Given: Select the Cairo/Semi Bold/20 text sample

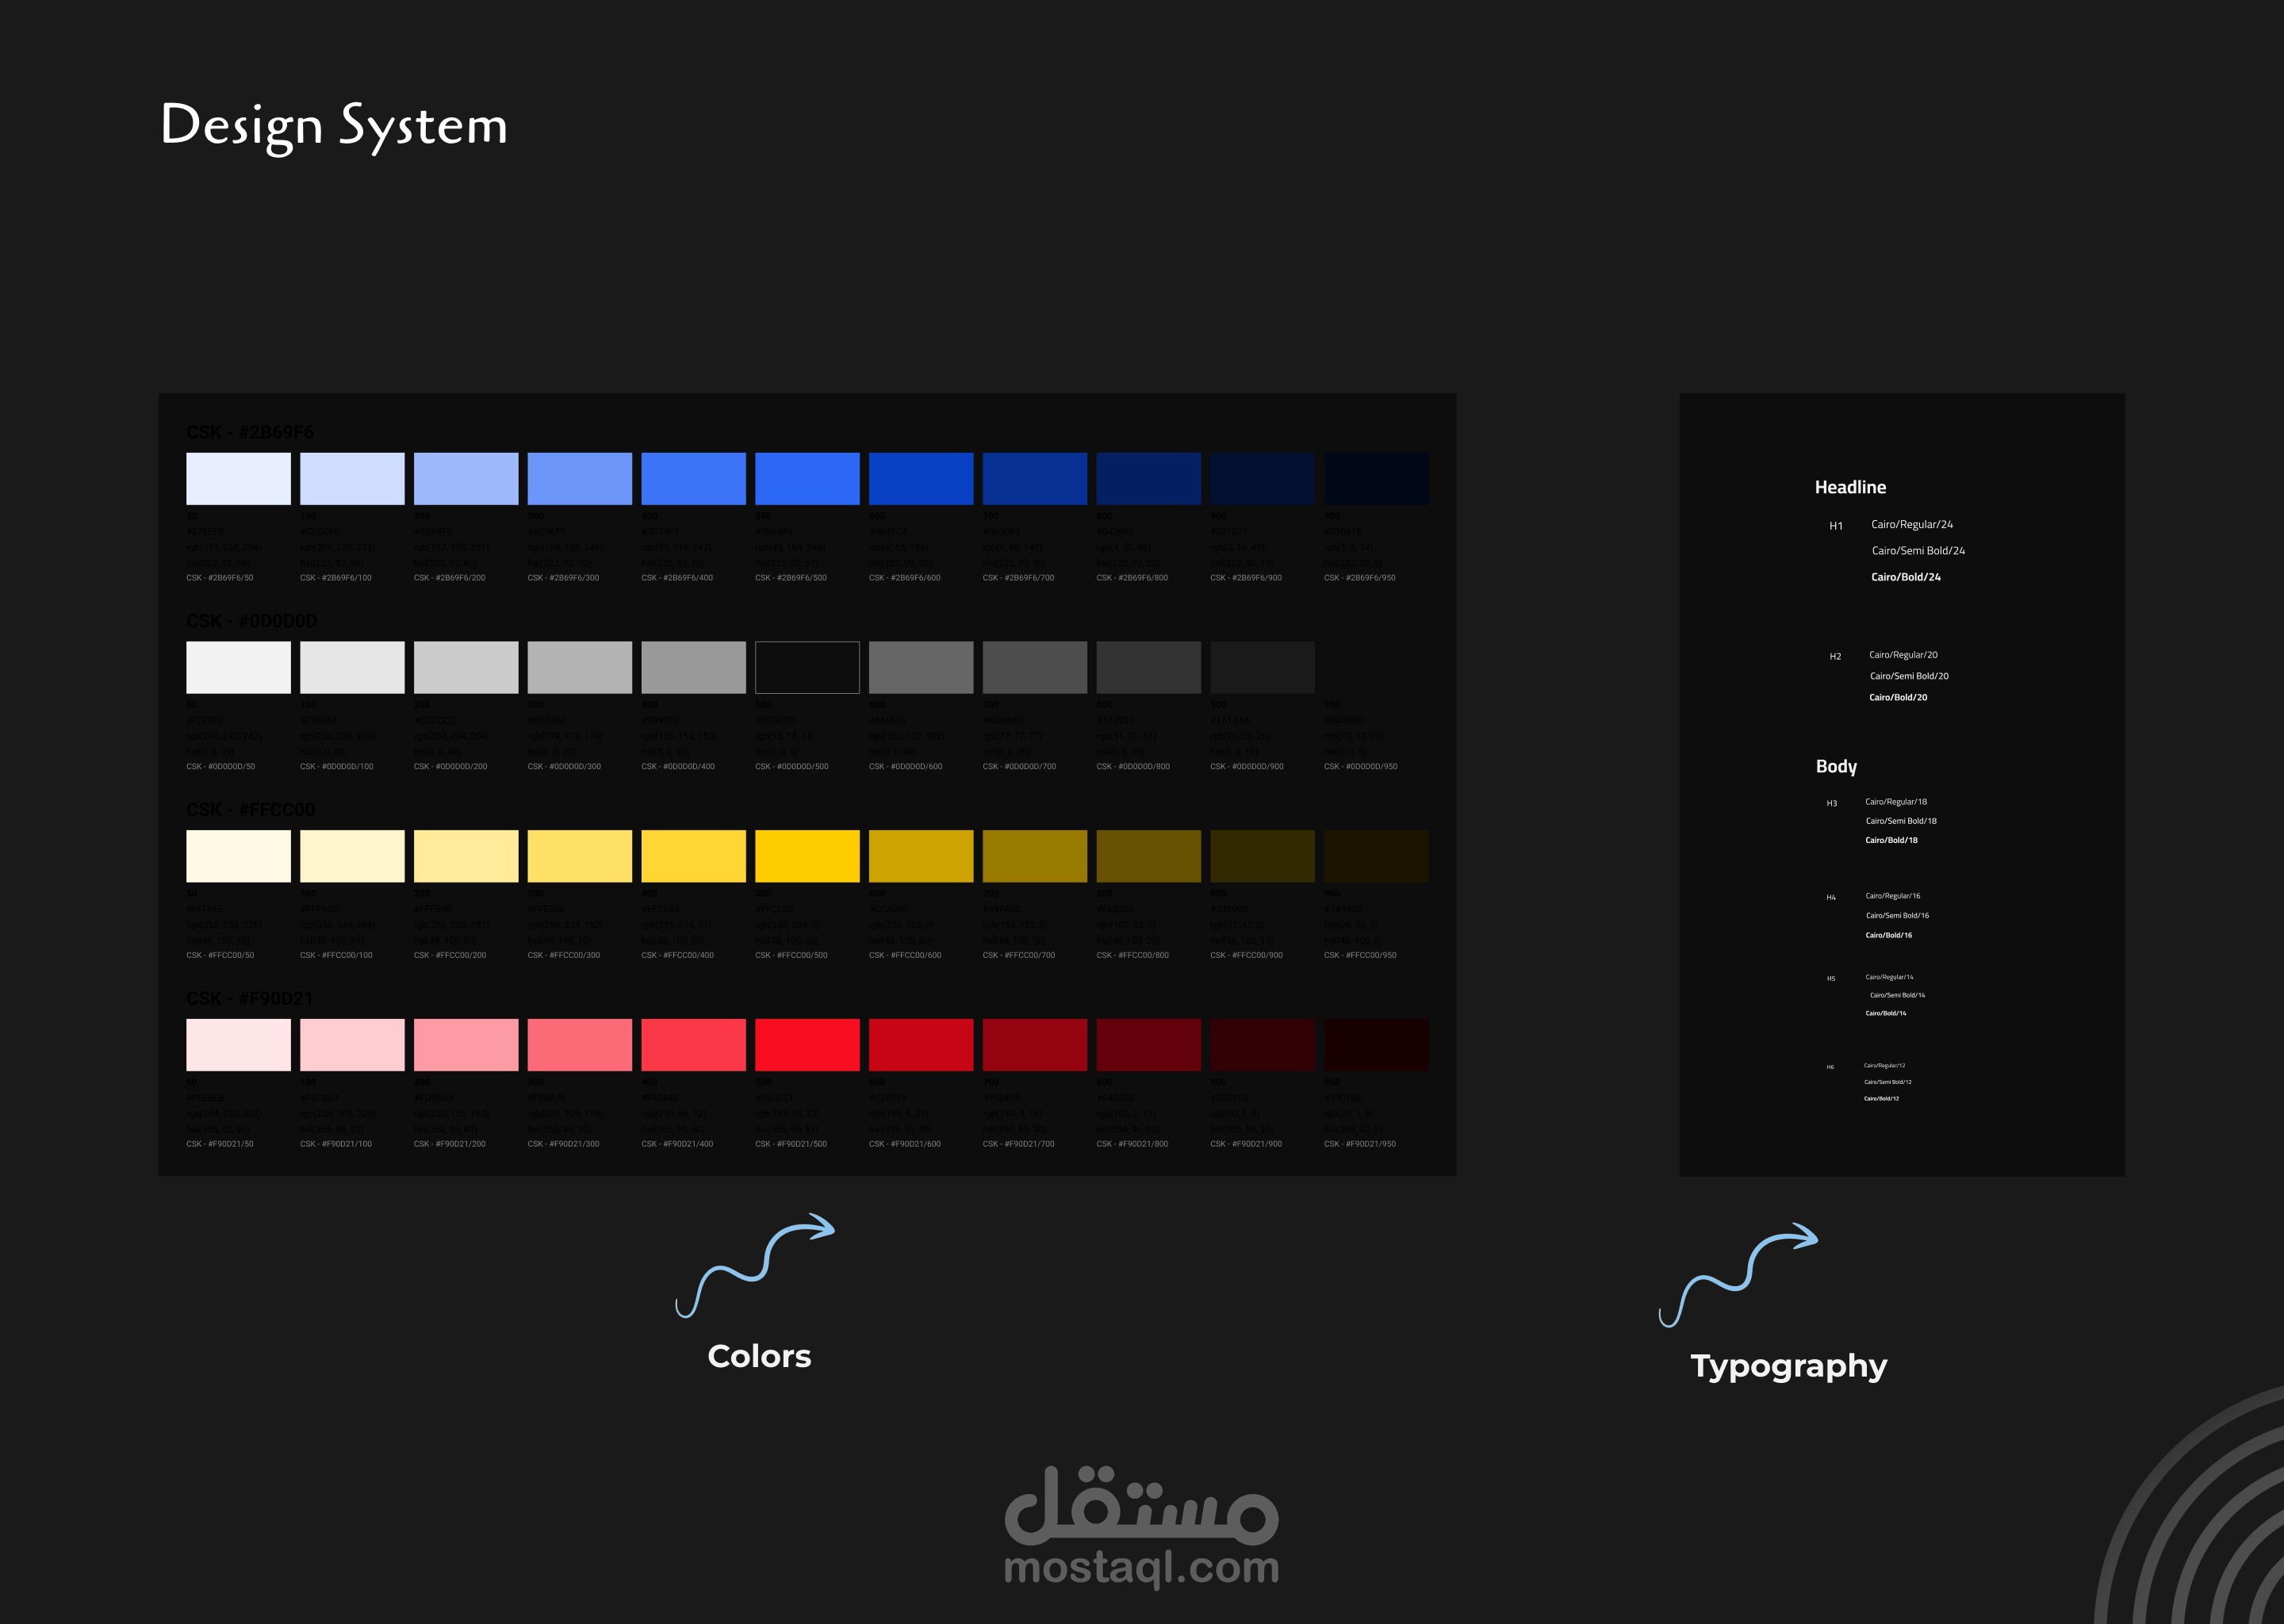Looking at the screenshot, I should (1908, 676).
